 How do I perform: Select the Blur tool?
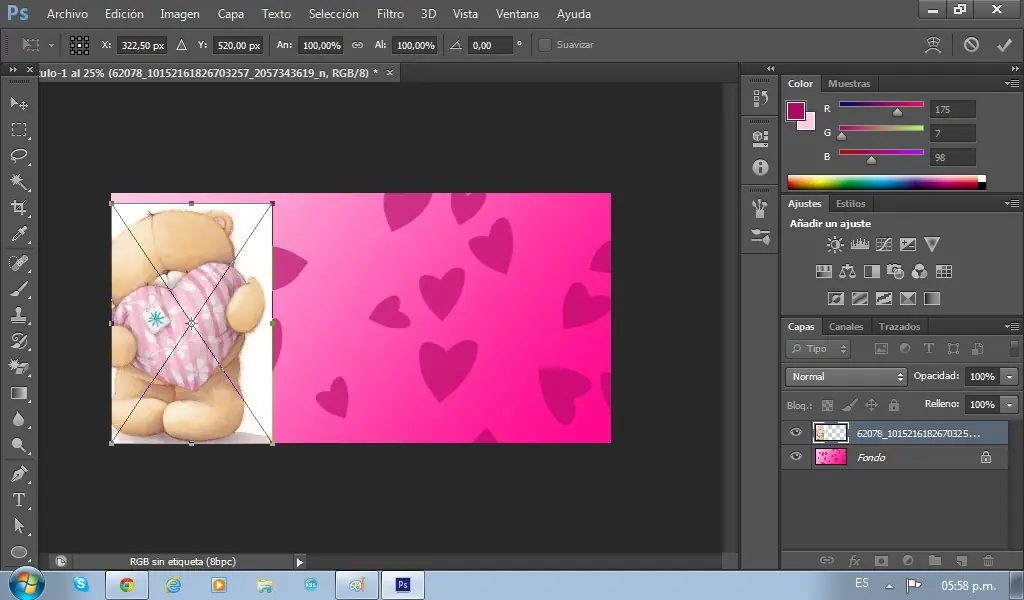tap(19, 419)
